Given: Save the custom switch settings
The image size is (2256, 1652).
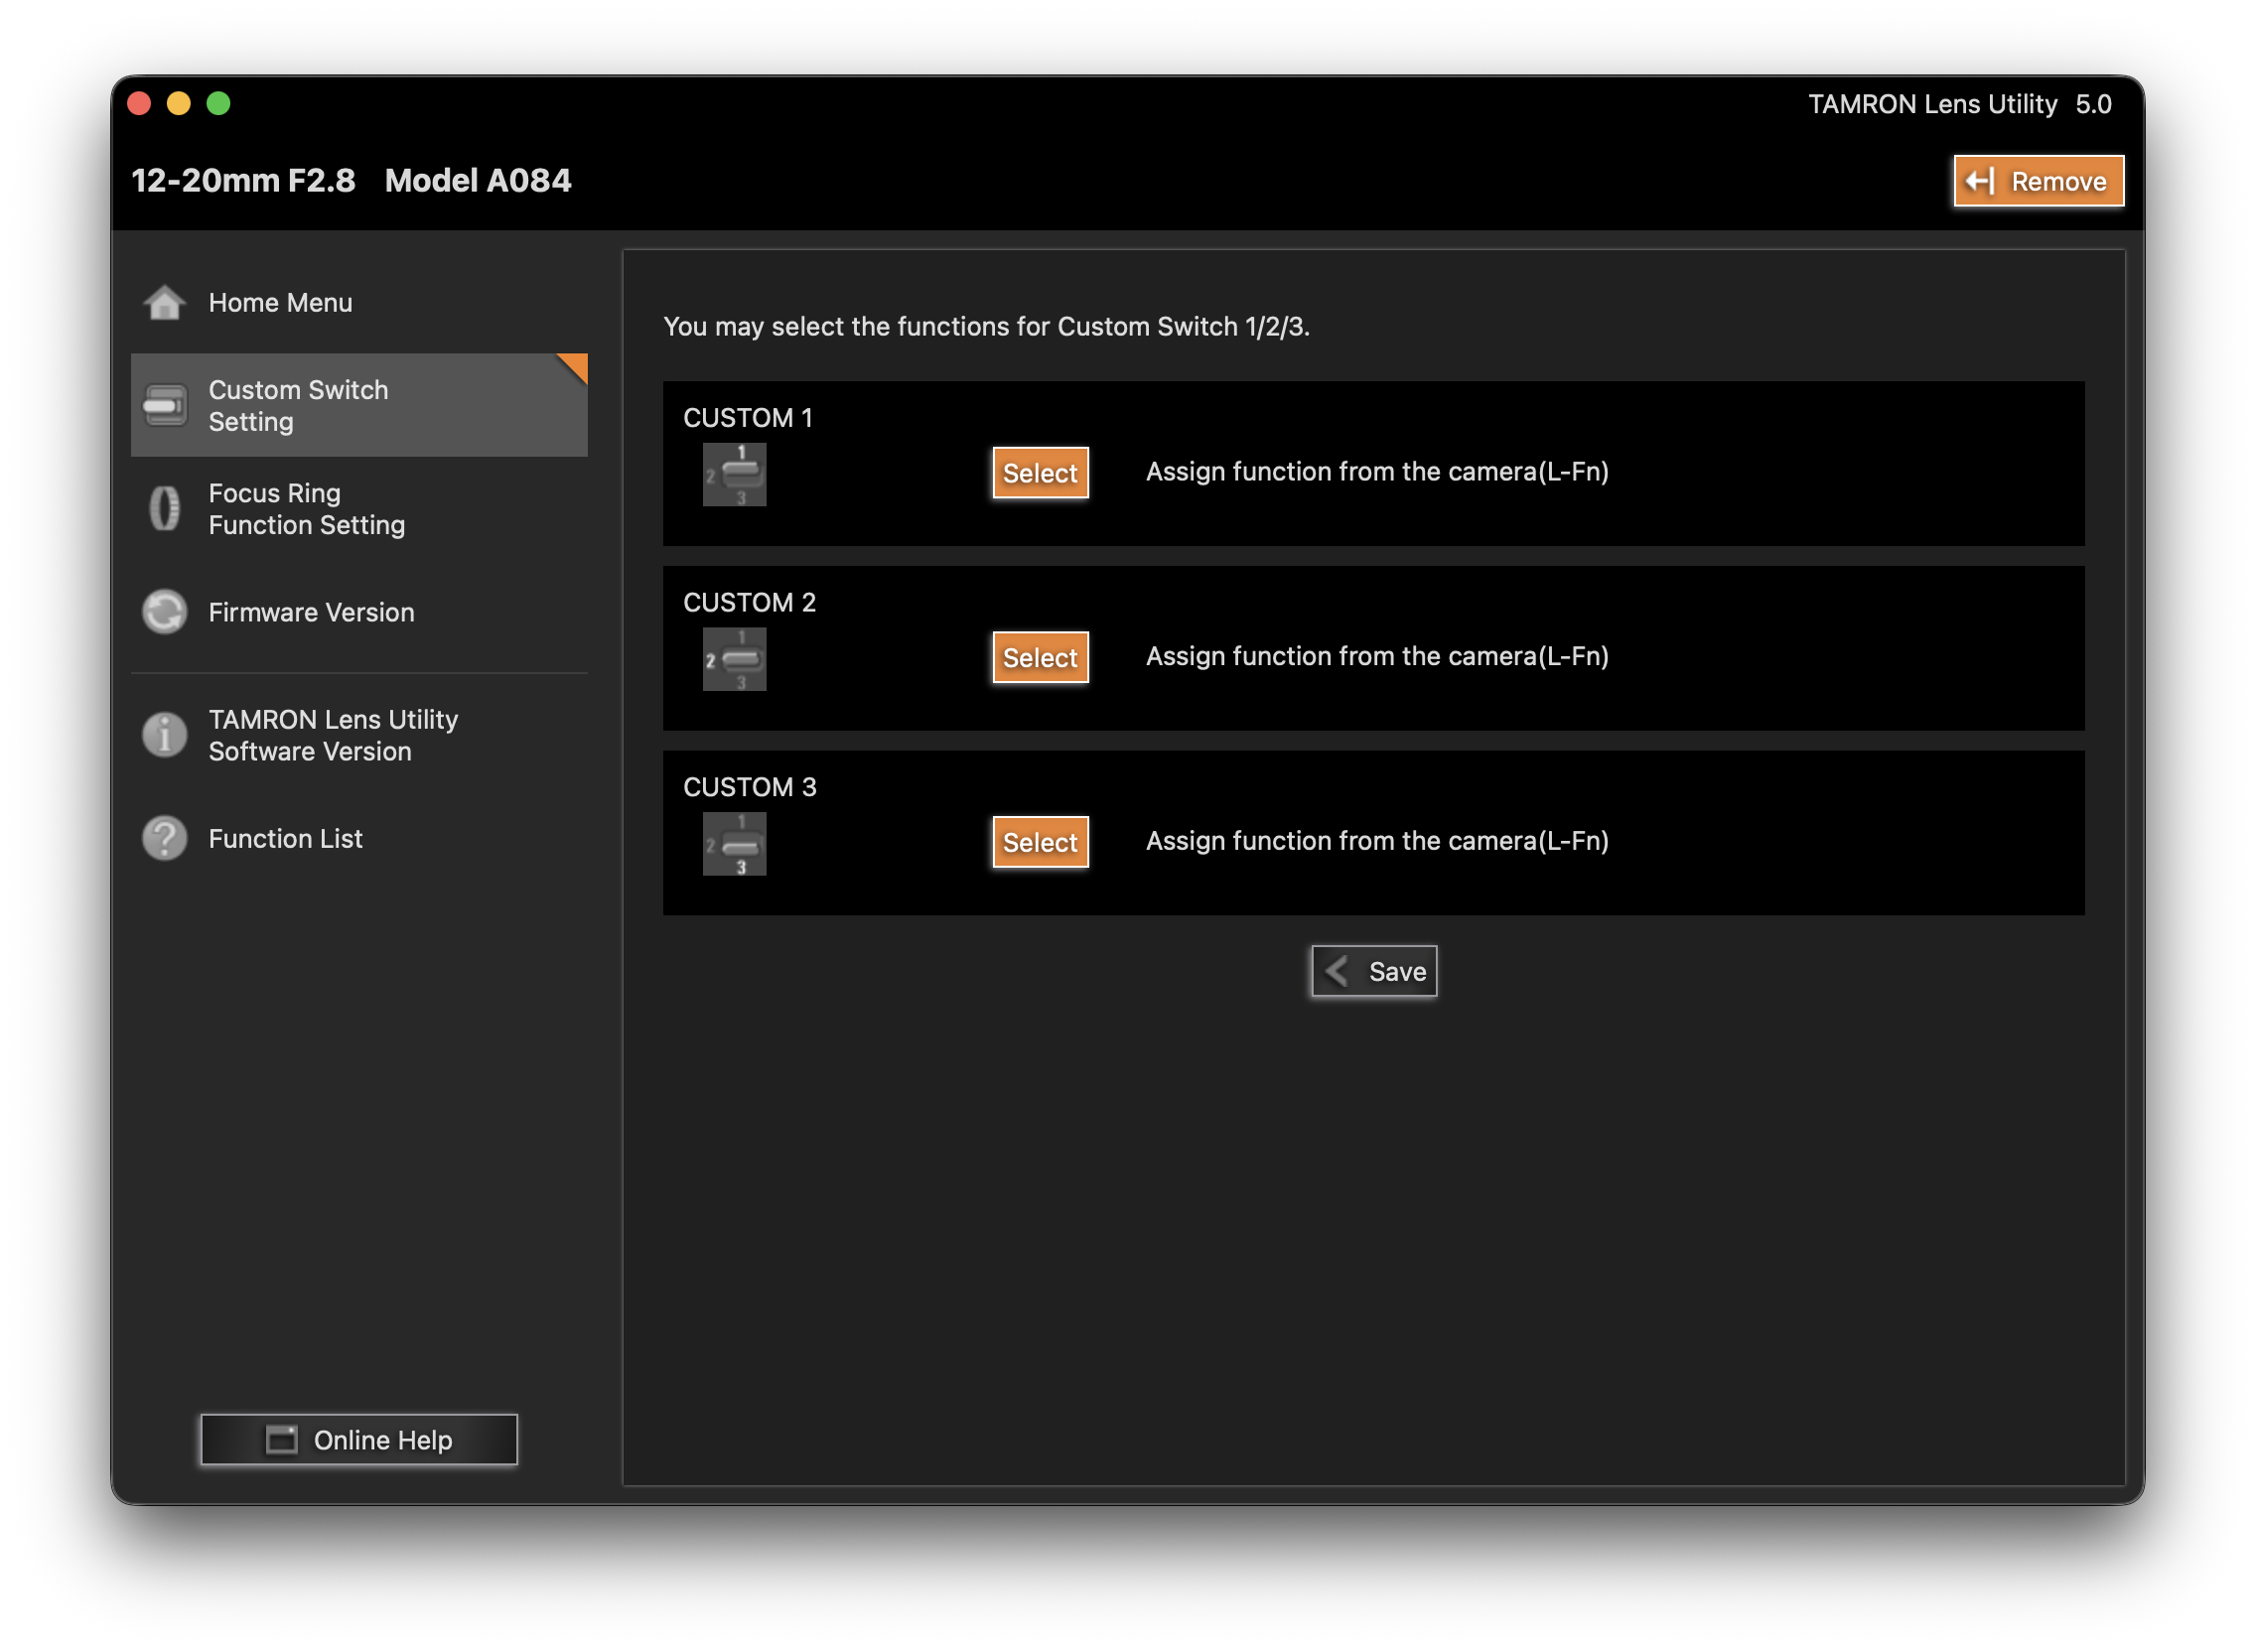Looking at the screenshot, I should click(1374, 971).
